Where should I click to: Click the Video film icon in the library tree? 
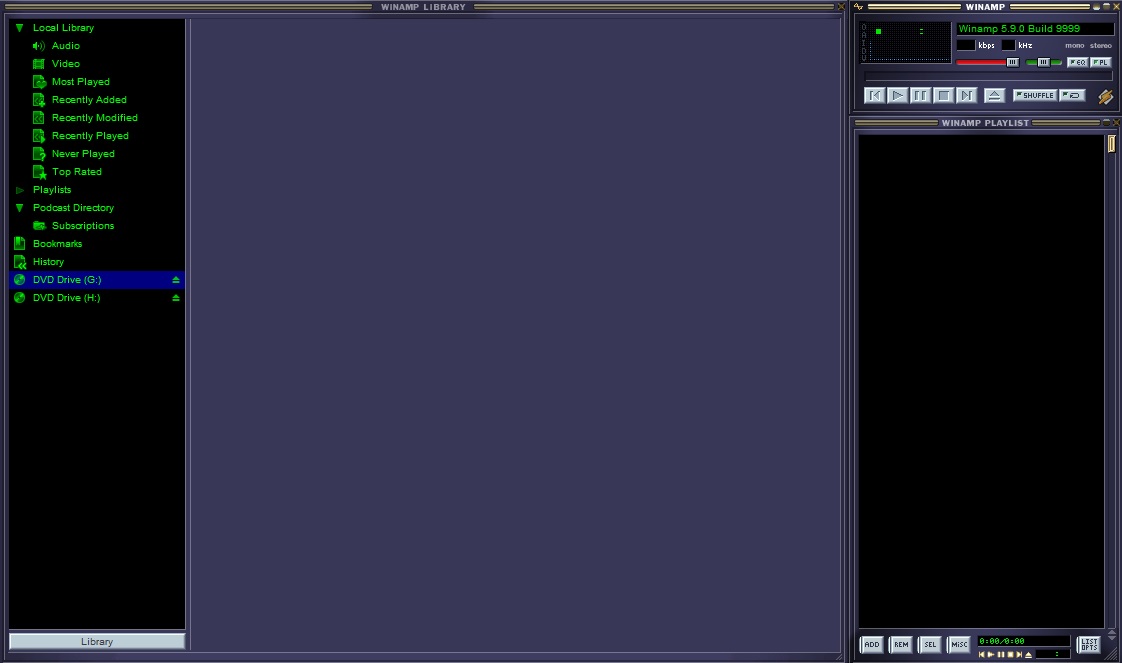39,64
